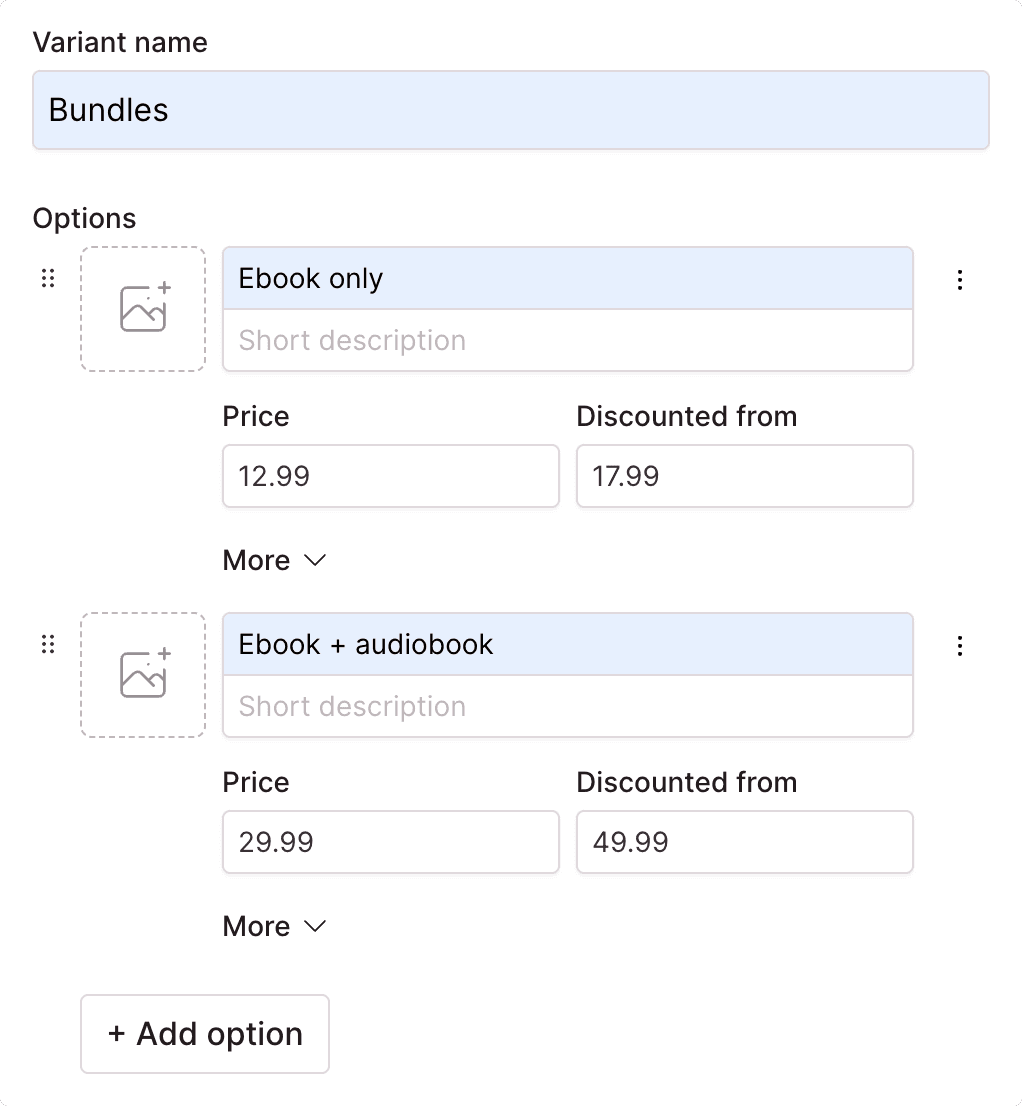
Task: Click the drag handle beside Ebook + audiobook
Action: click(48, 644)
